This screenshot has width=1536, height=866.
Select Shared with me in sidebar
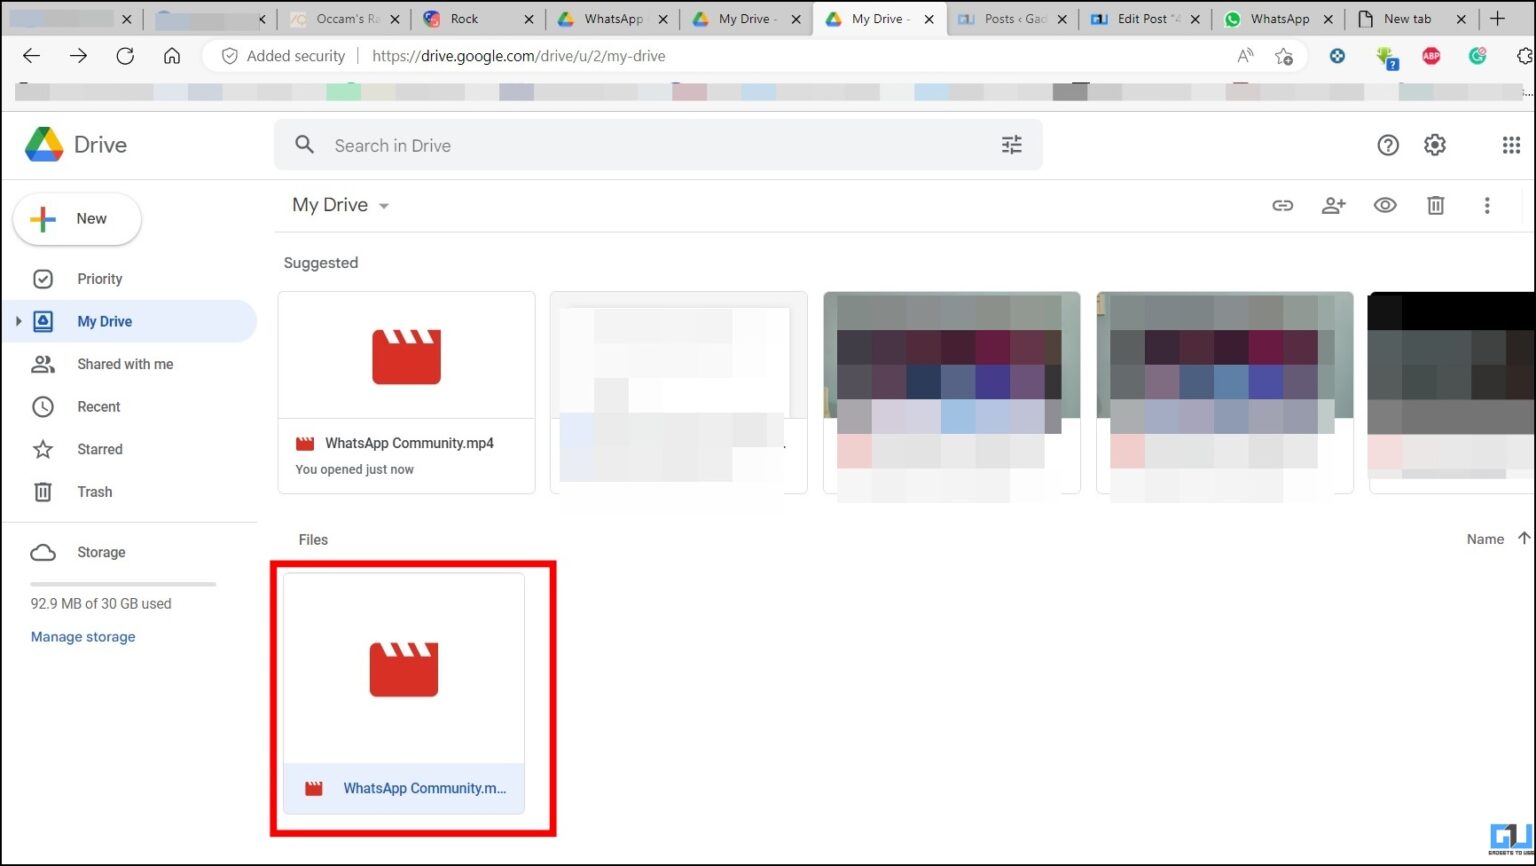coord(125,364)
